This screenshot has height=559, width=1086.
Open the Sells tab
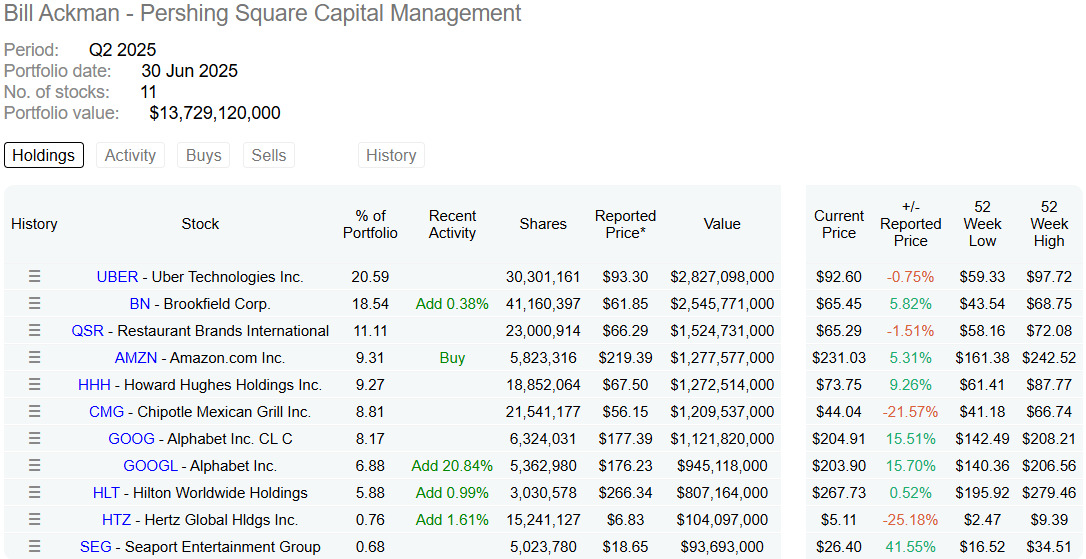pyautogui.click(x=269, y=155)
